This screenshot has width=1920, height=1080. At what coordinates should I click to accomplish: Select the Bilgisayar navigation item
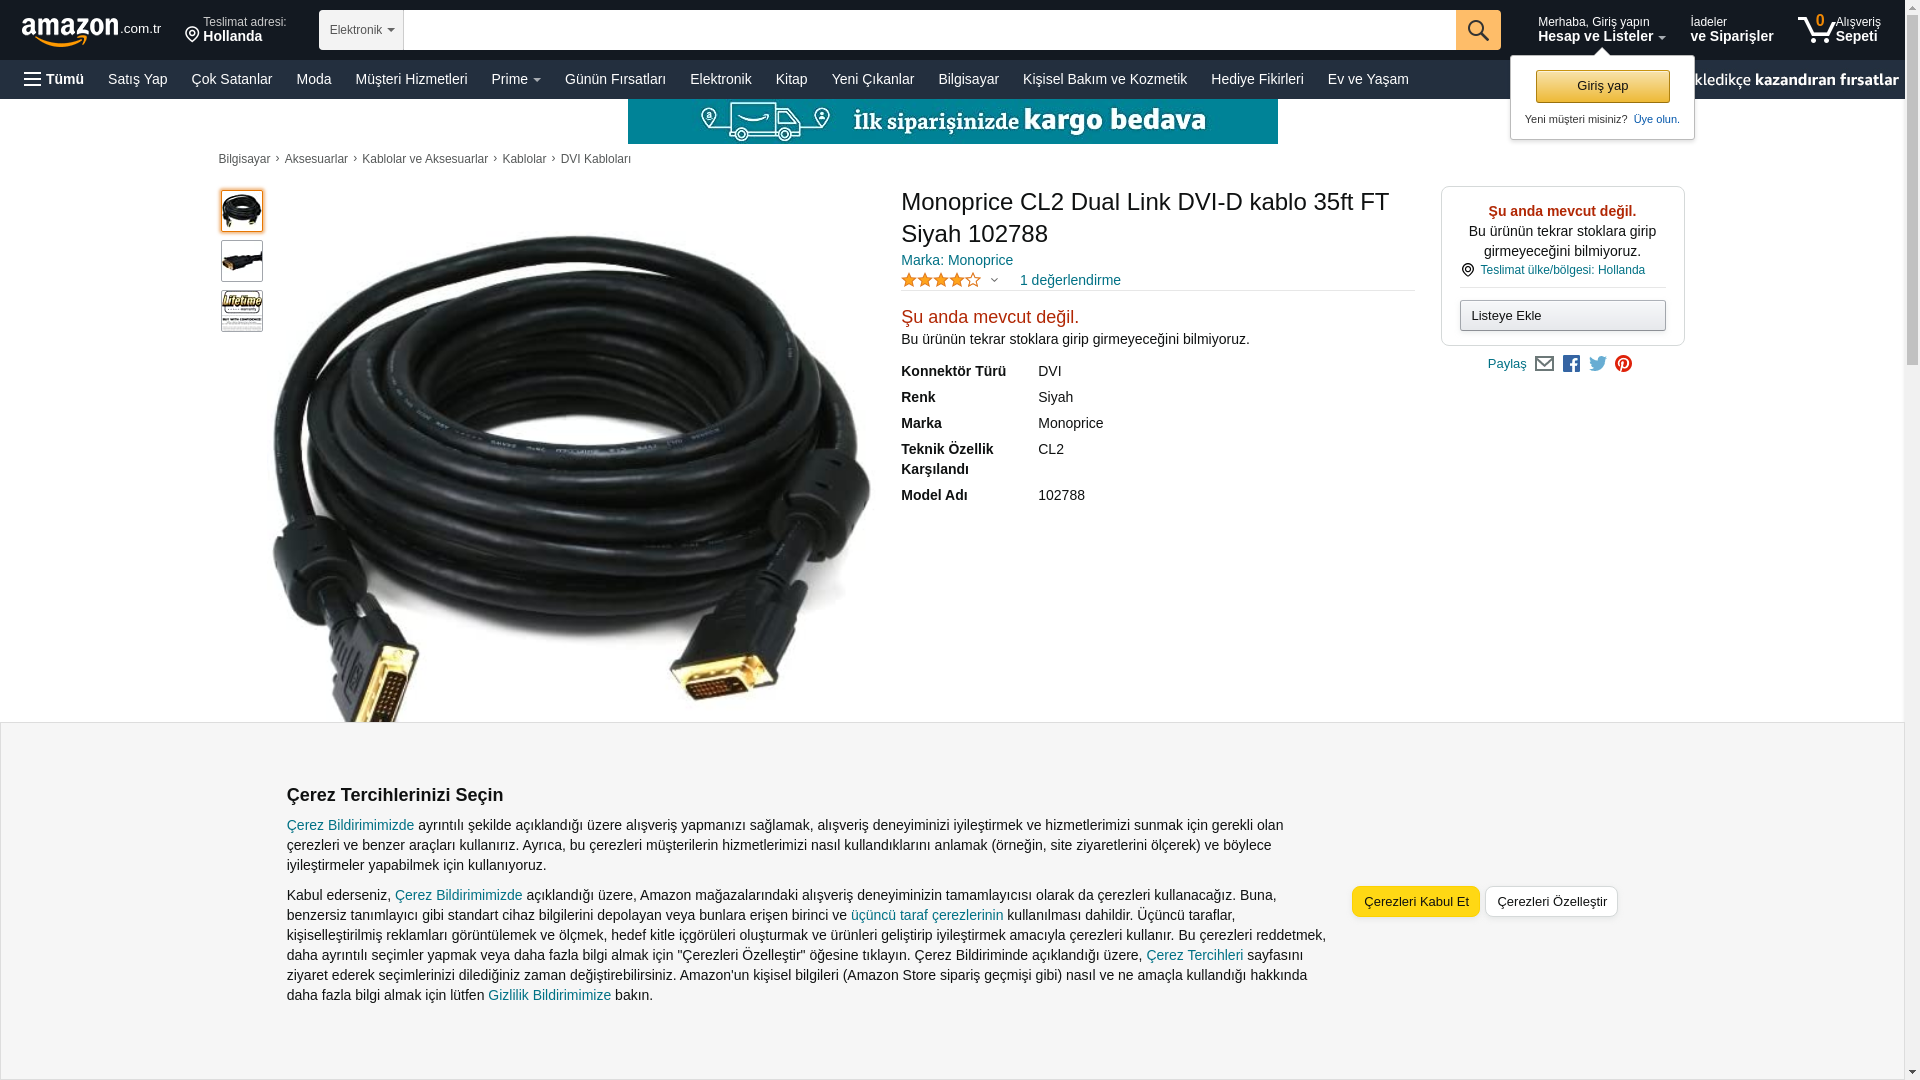(x=968, y=79)
